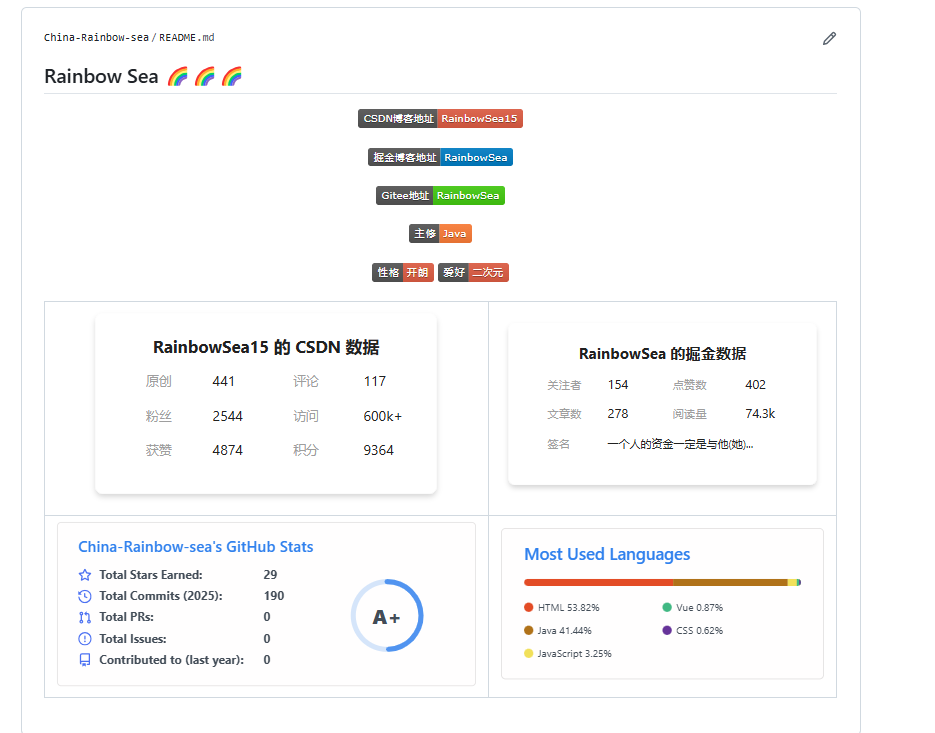This screenshot has height=733, width=935.
Task: Click the CSDN 评论 value 117
Action: pyautogui.click(x=375, y=381)
